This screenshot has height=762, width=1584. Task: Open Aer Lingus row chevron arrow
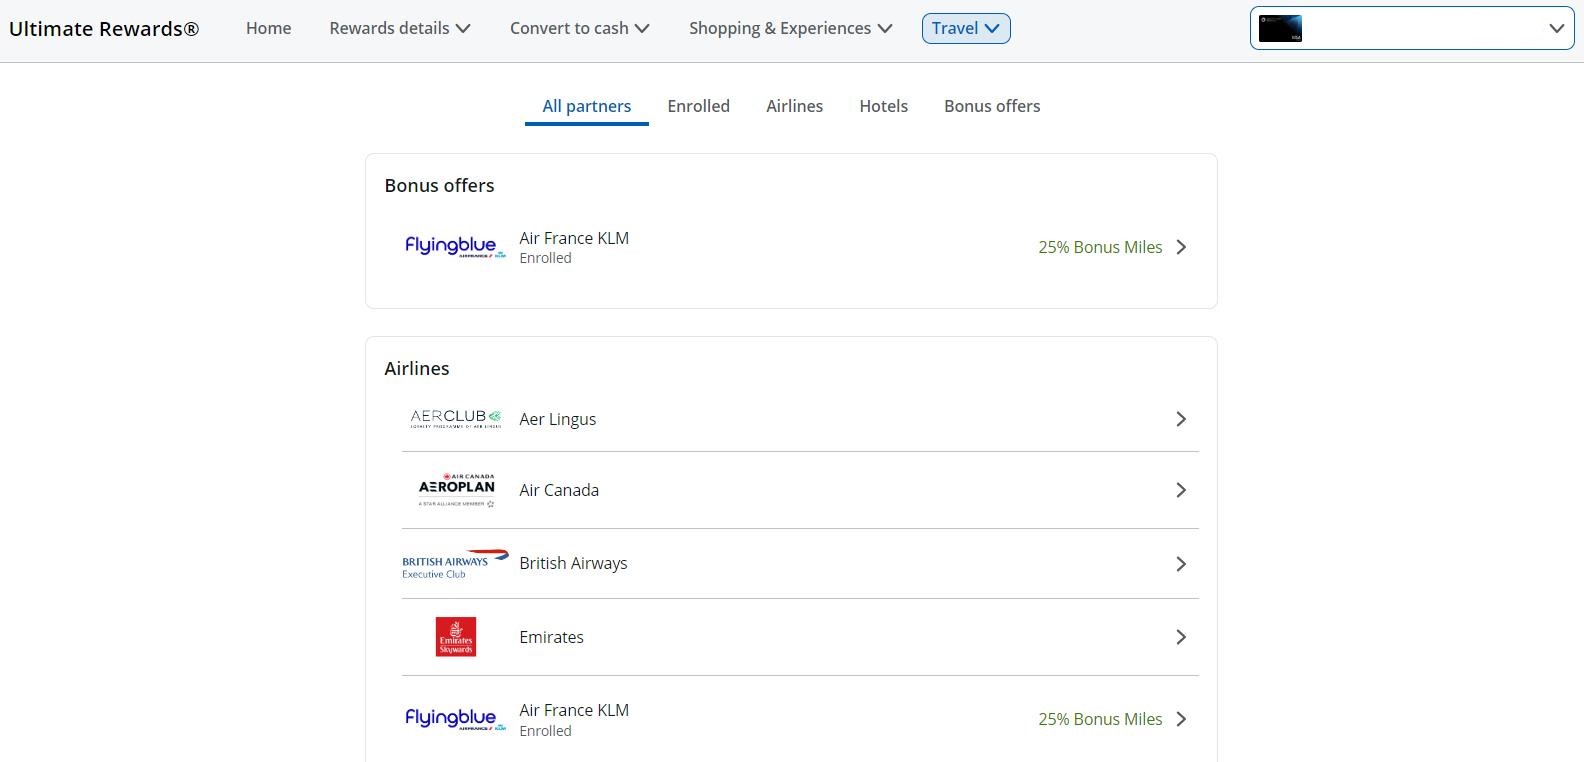[1181, 419]
